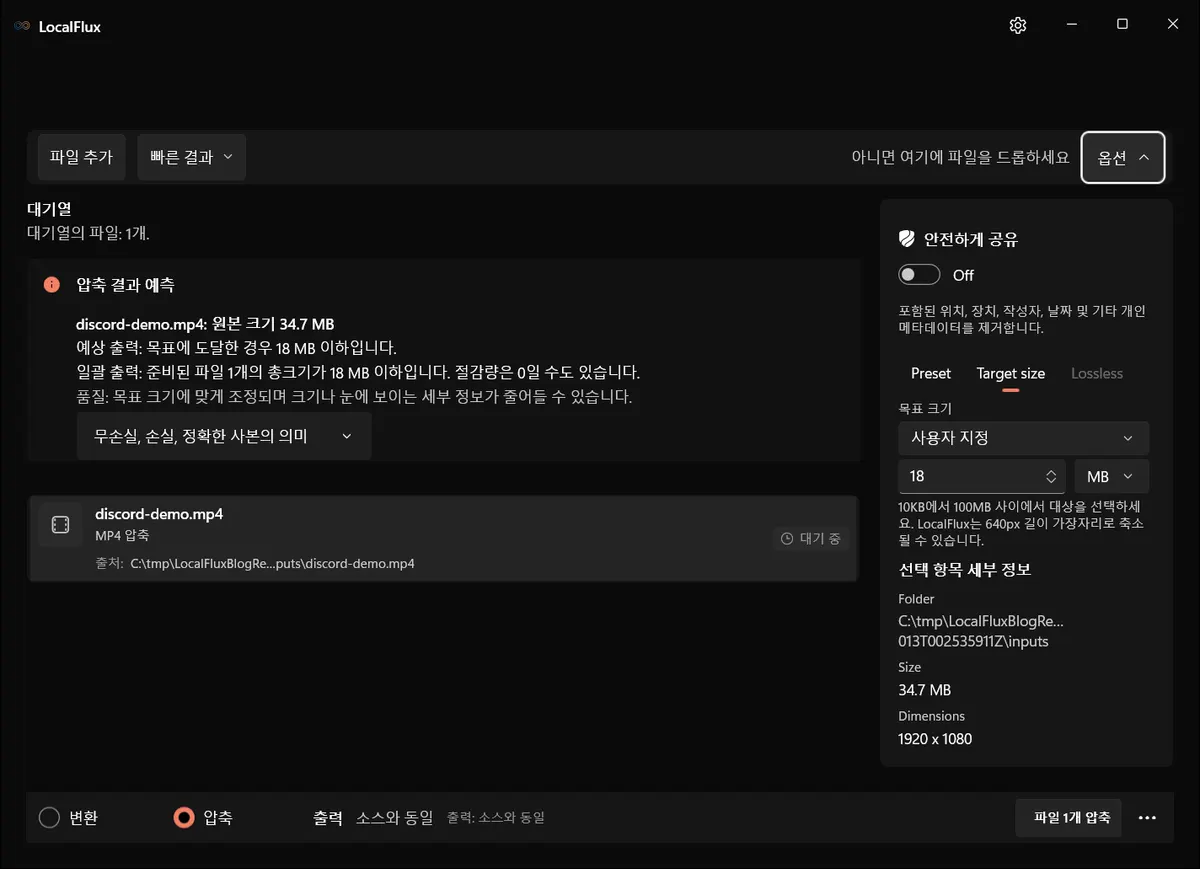
Task: Click the LocalFlux infinity logo icon
Action: click(22, 27)
